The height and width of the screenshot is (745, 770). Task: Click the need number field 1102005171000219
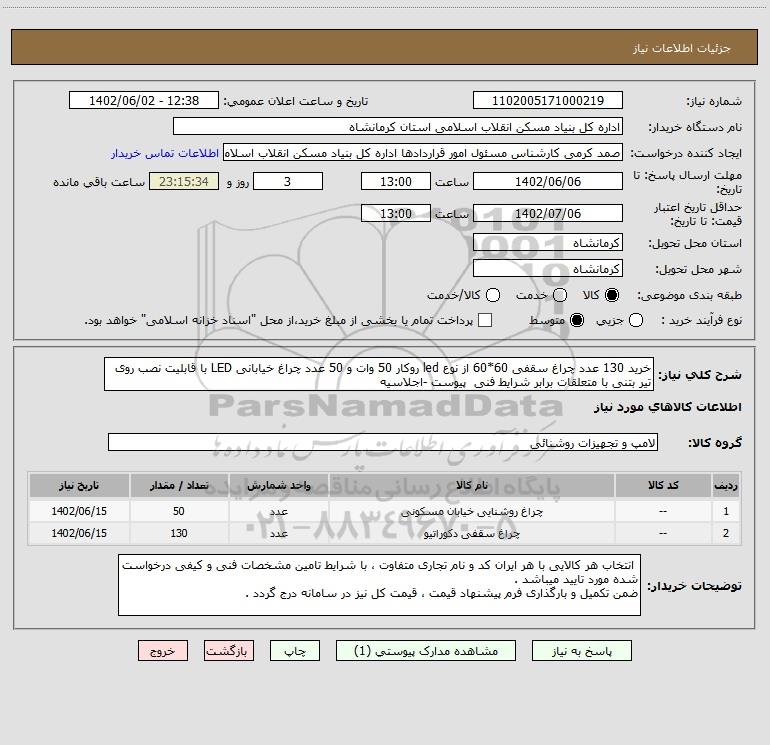point(548,100)
